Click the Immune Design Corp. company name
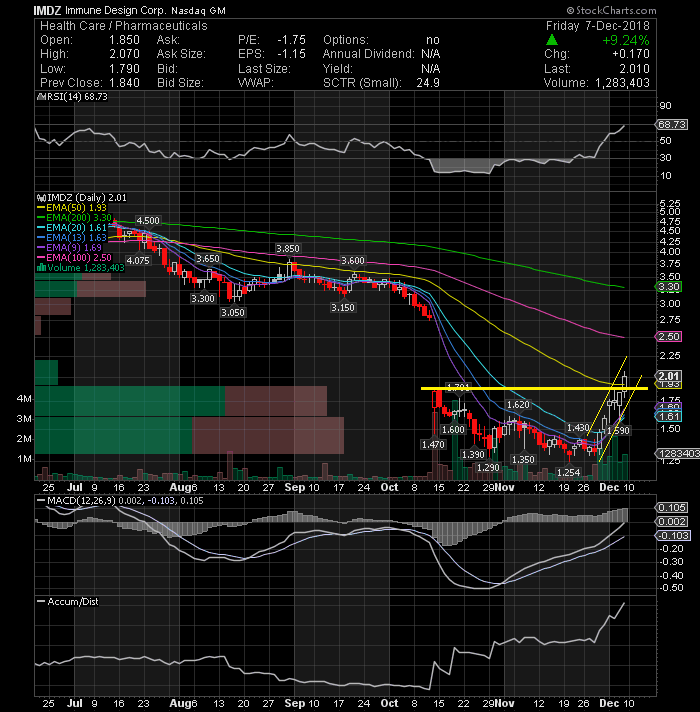700x712 pixels. 116,10
